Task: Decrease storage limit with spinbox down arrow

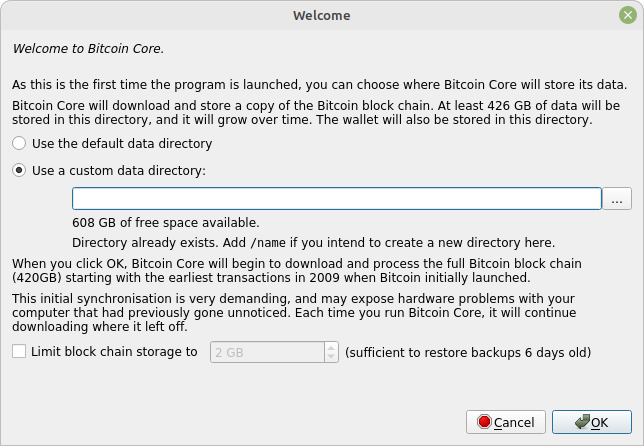Action: tap(331, 357)
